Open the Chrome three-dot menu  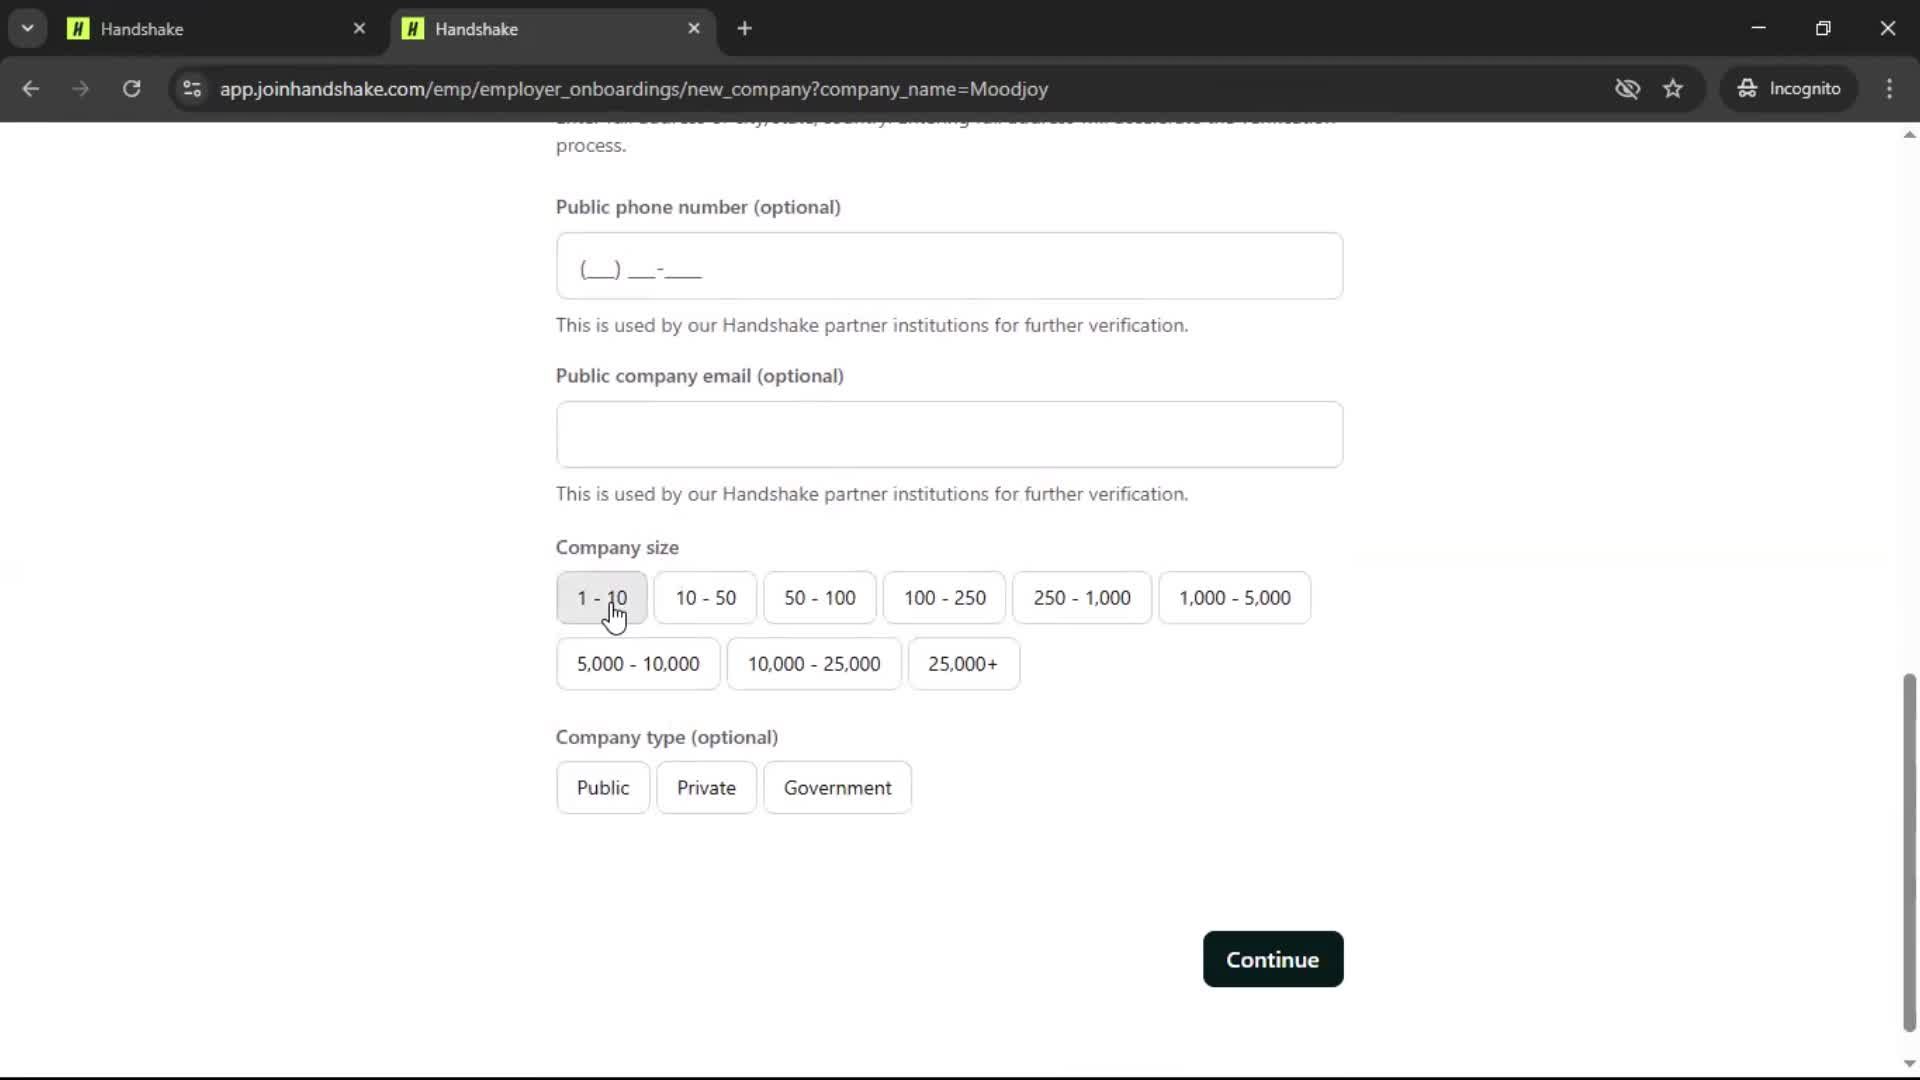(x=1889, y=89)
